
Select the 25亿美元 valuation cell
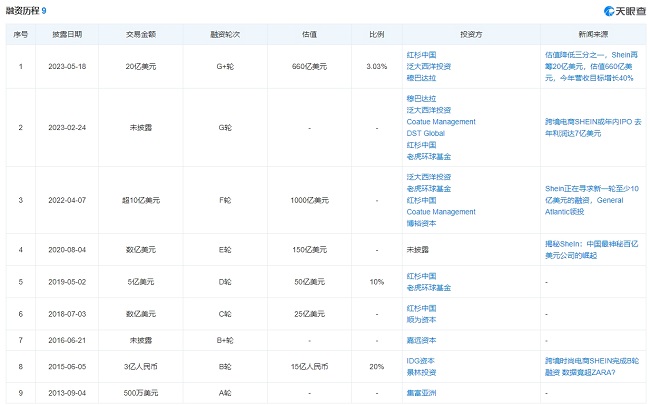(x=310, y=314)
